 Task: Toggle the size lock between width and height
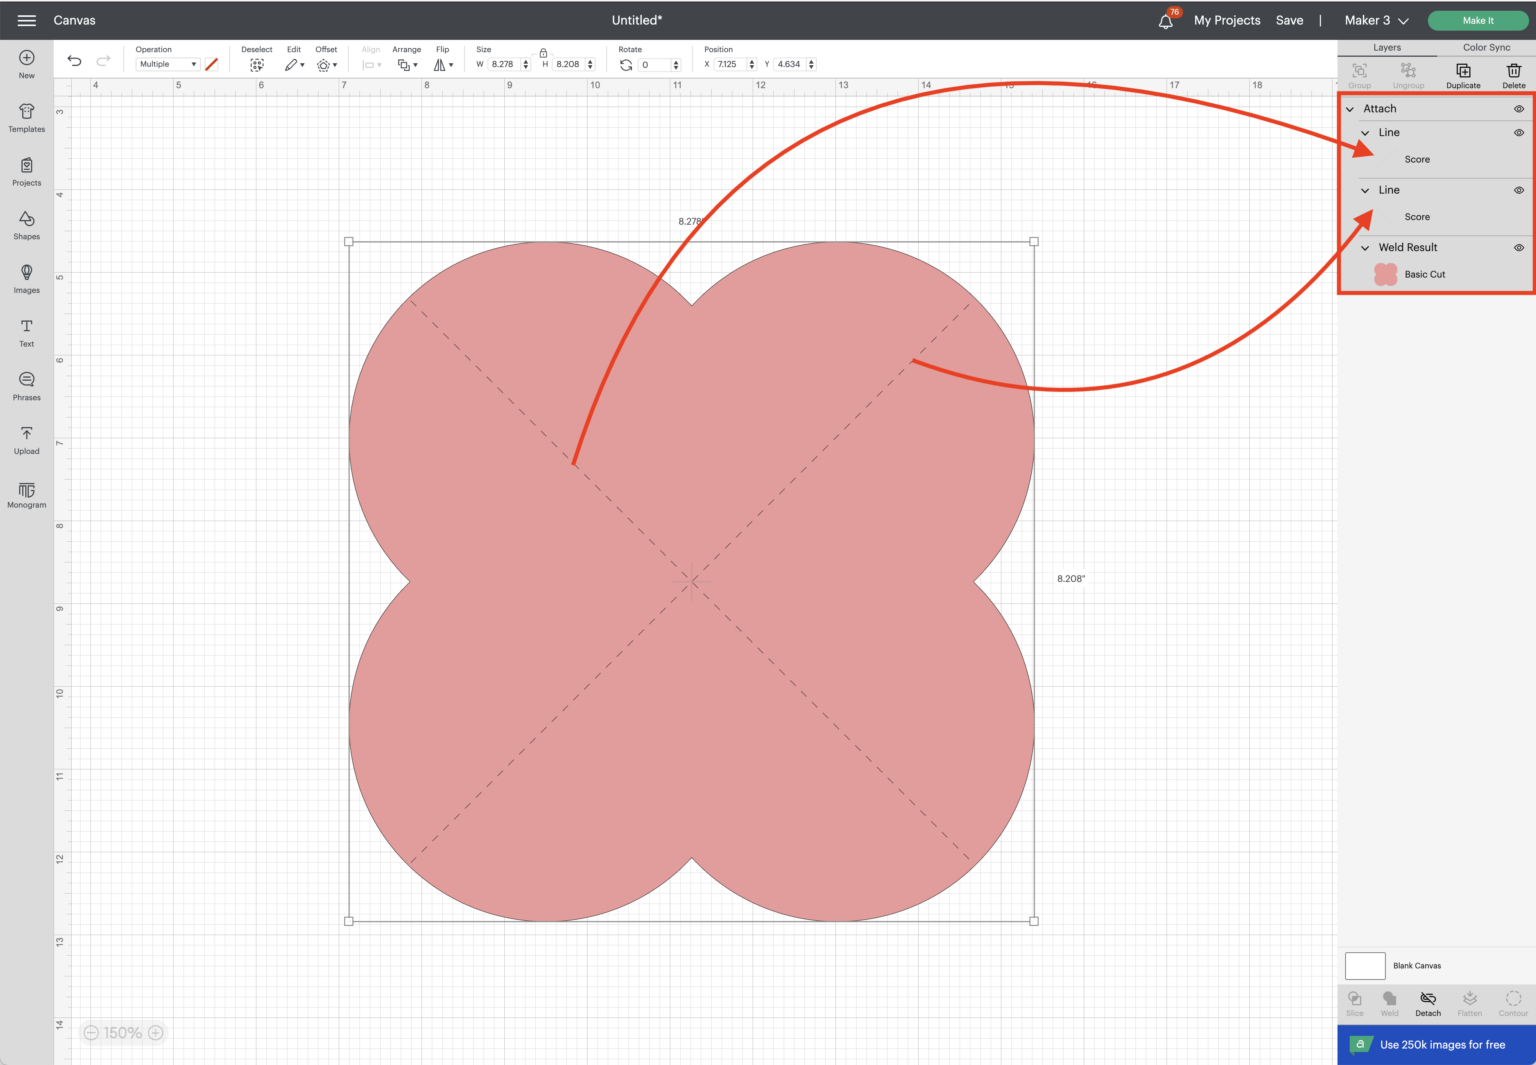point(543,52)
